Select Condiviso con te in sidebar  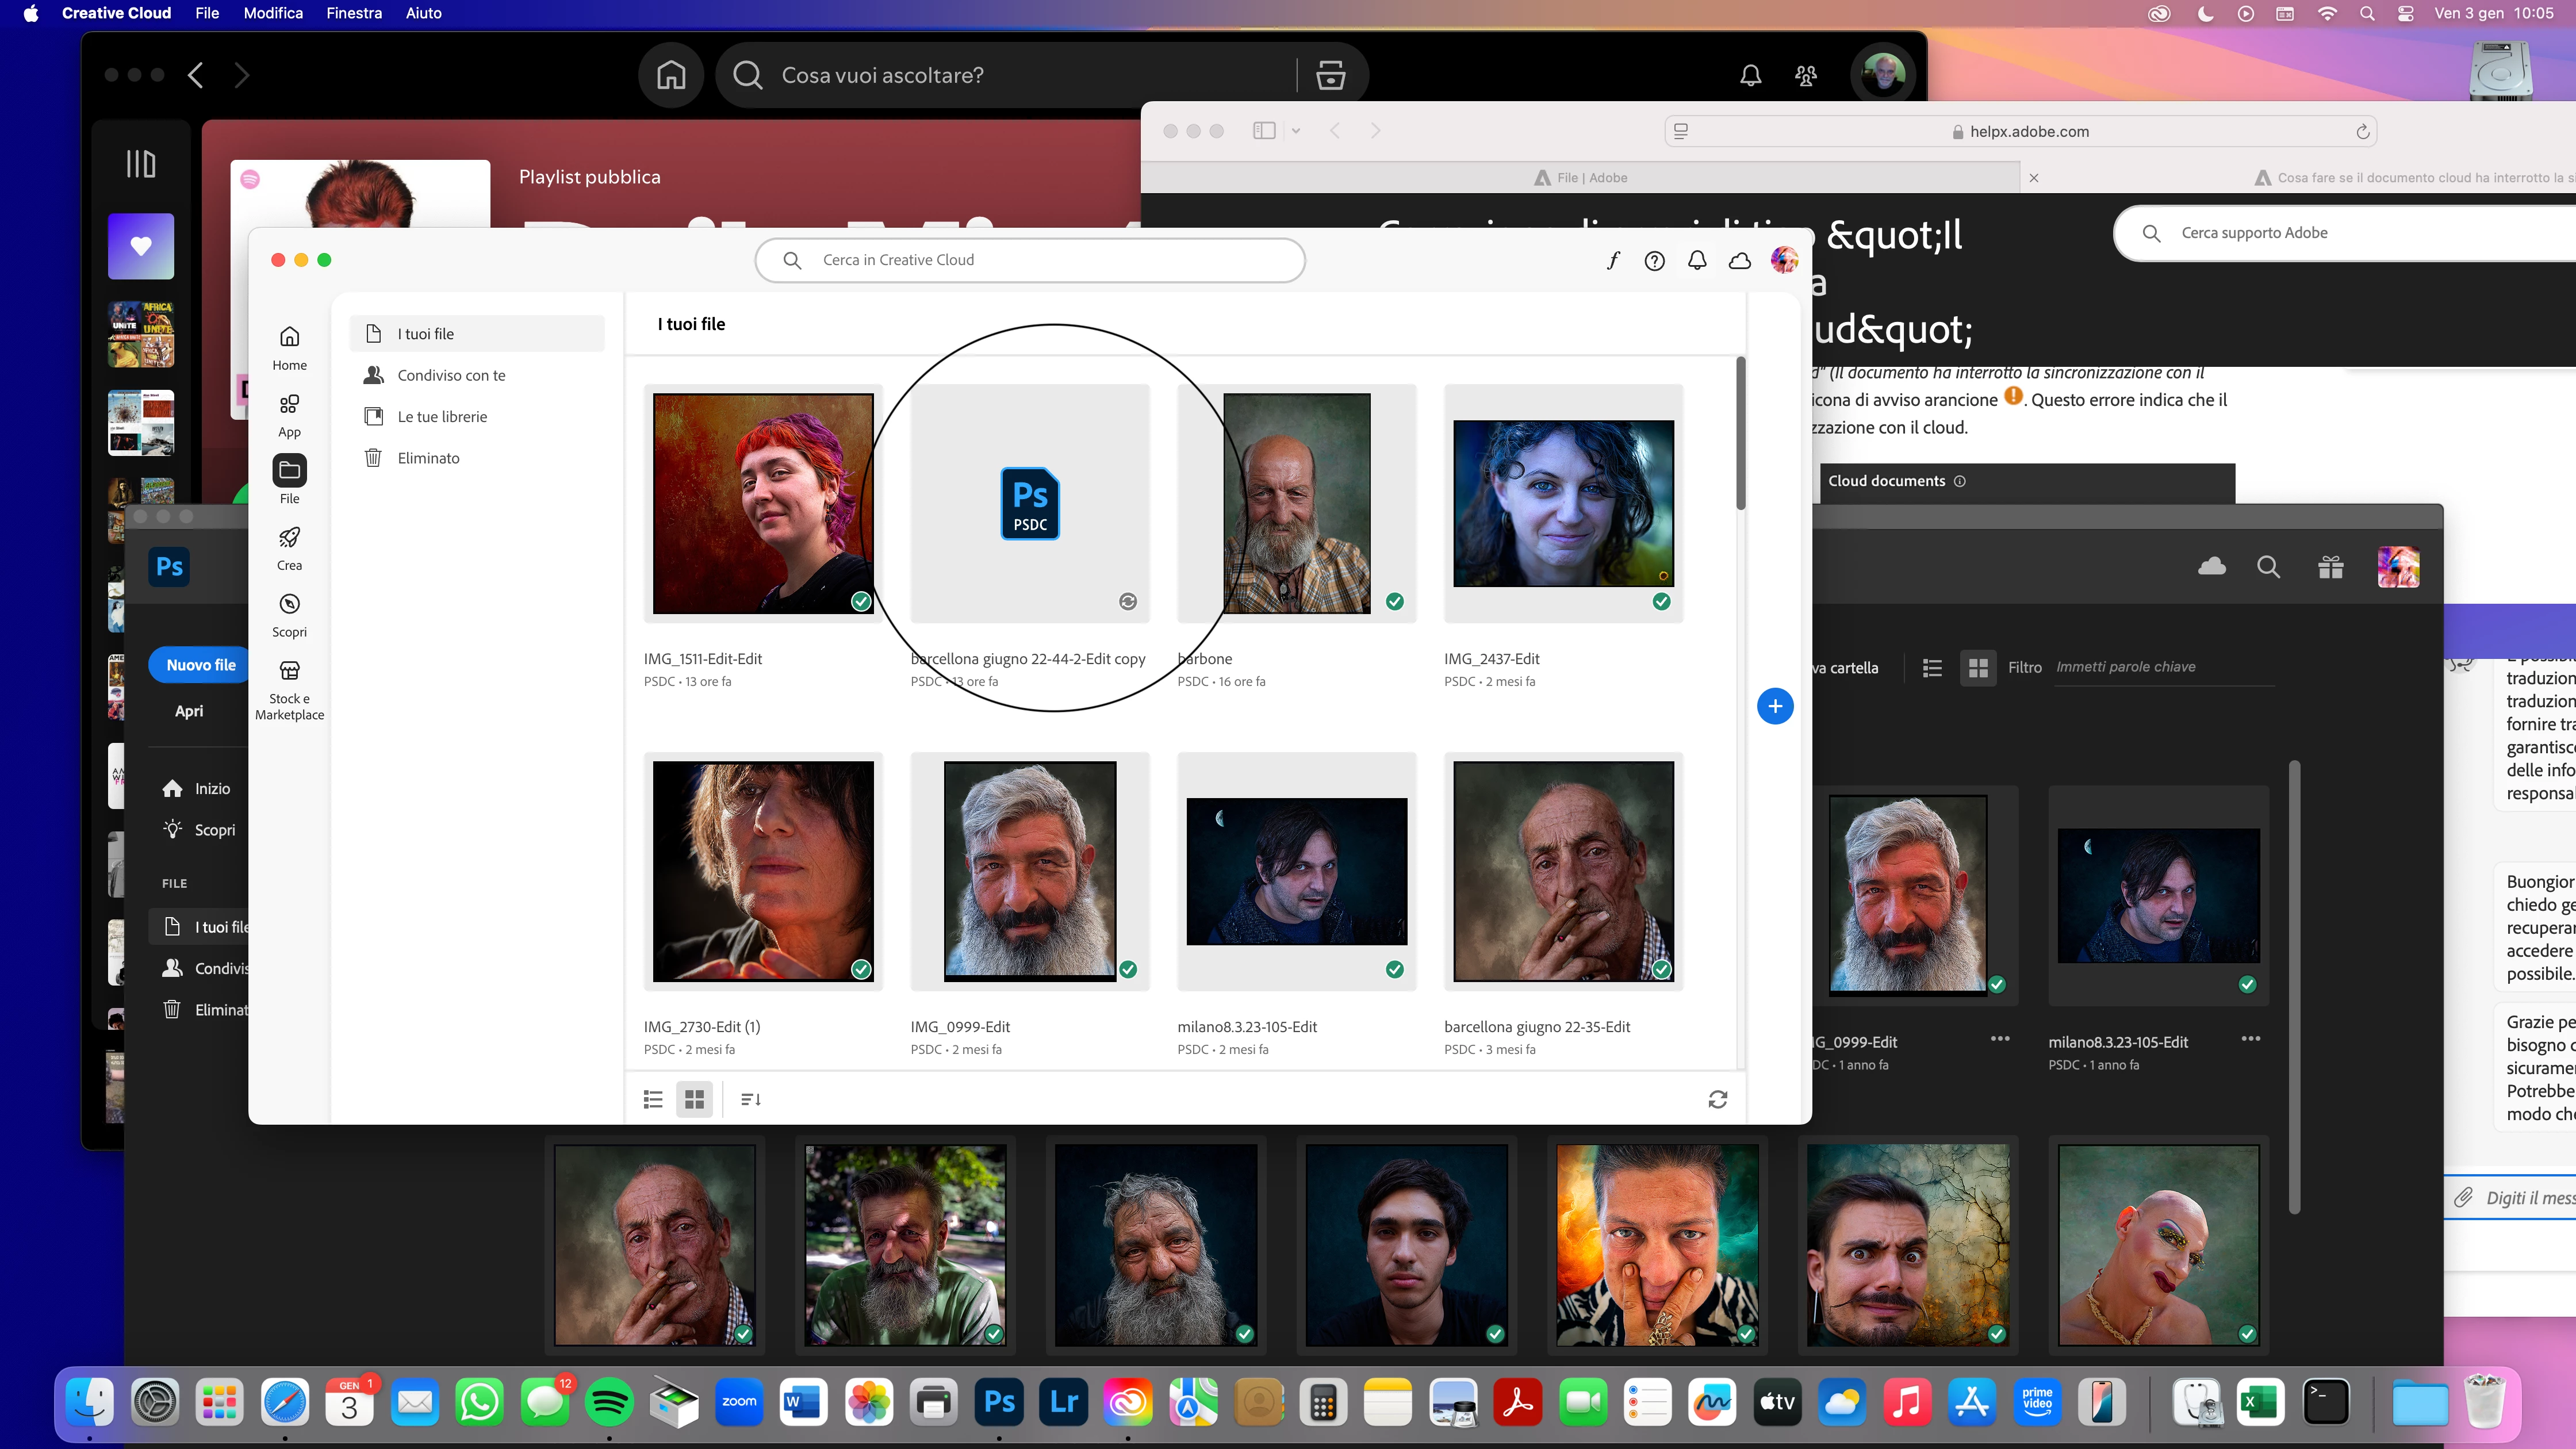pyautogui.click(x=451, y=375)
